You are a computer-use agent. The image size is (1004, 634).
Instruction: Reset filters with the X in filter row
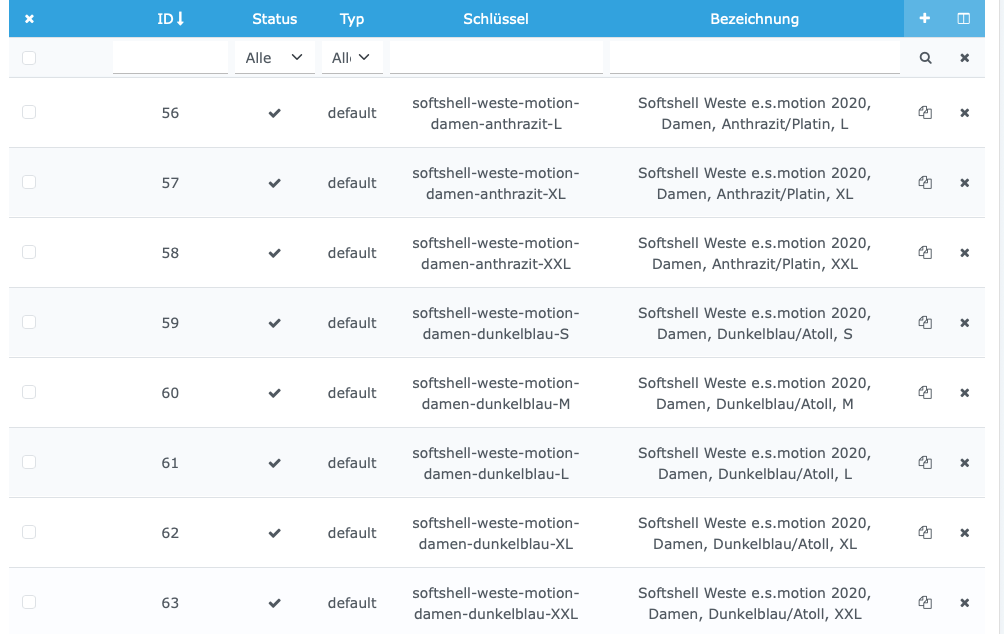click(964, 58)
